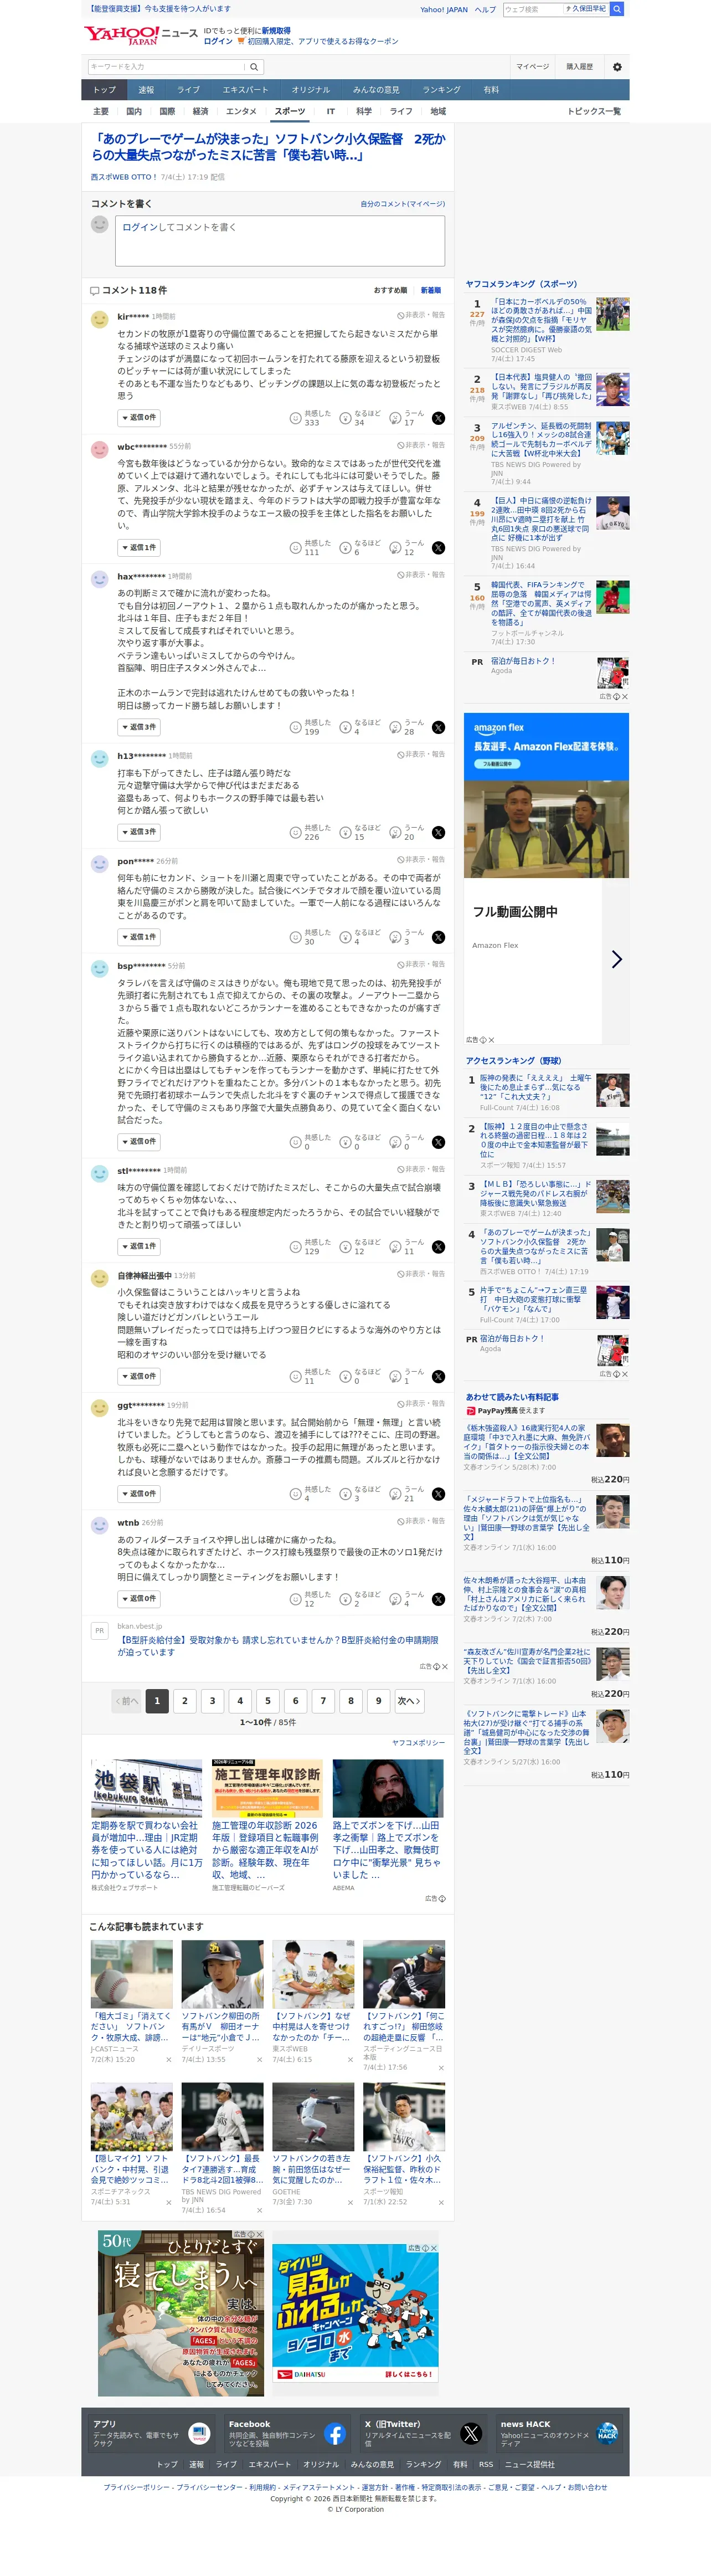Go to comments page 9
The image size is (711, 2576).
coord(378,1700)
